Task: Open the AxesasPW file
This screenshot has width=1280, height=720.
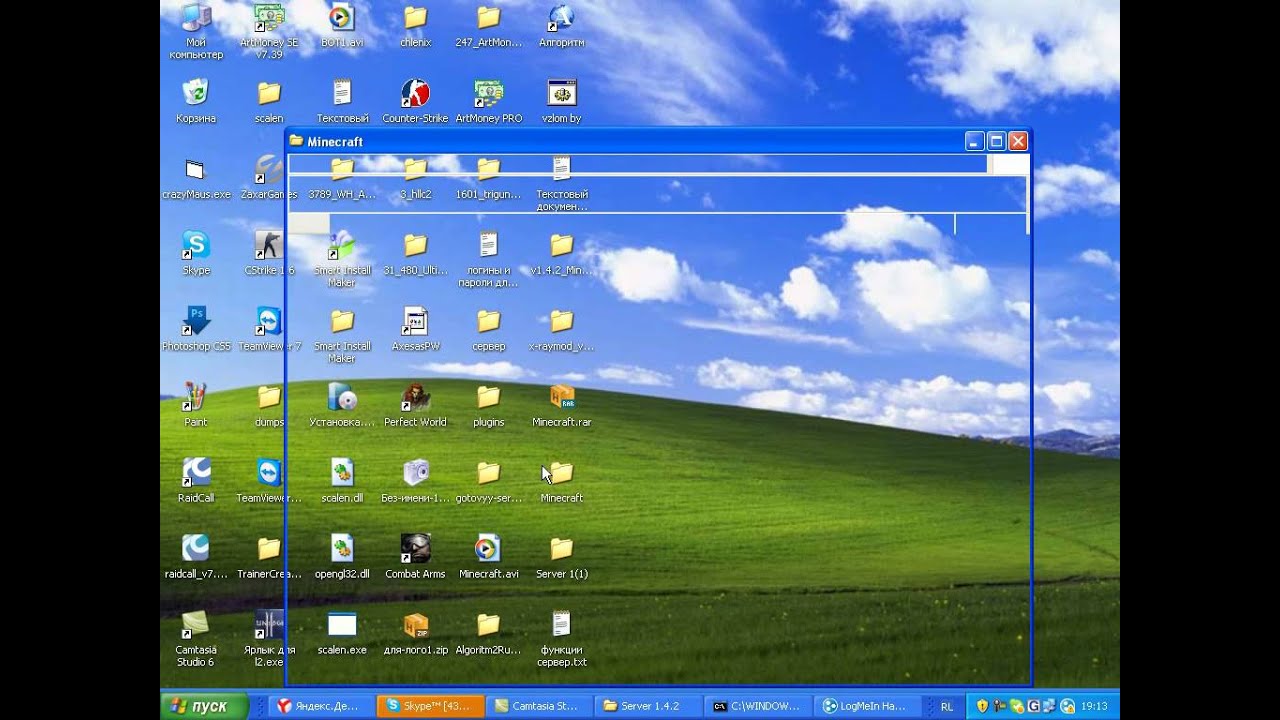Action: pos(415,329)
